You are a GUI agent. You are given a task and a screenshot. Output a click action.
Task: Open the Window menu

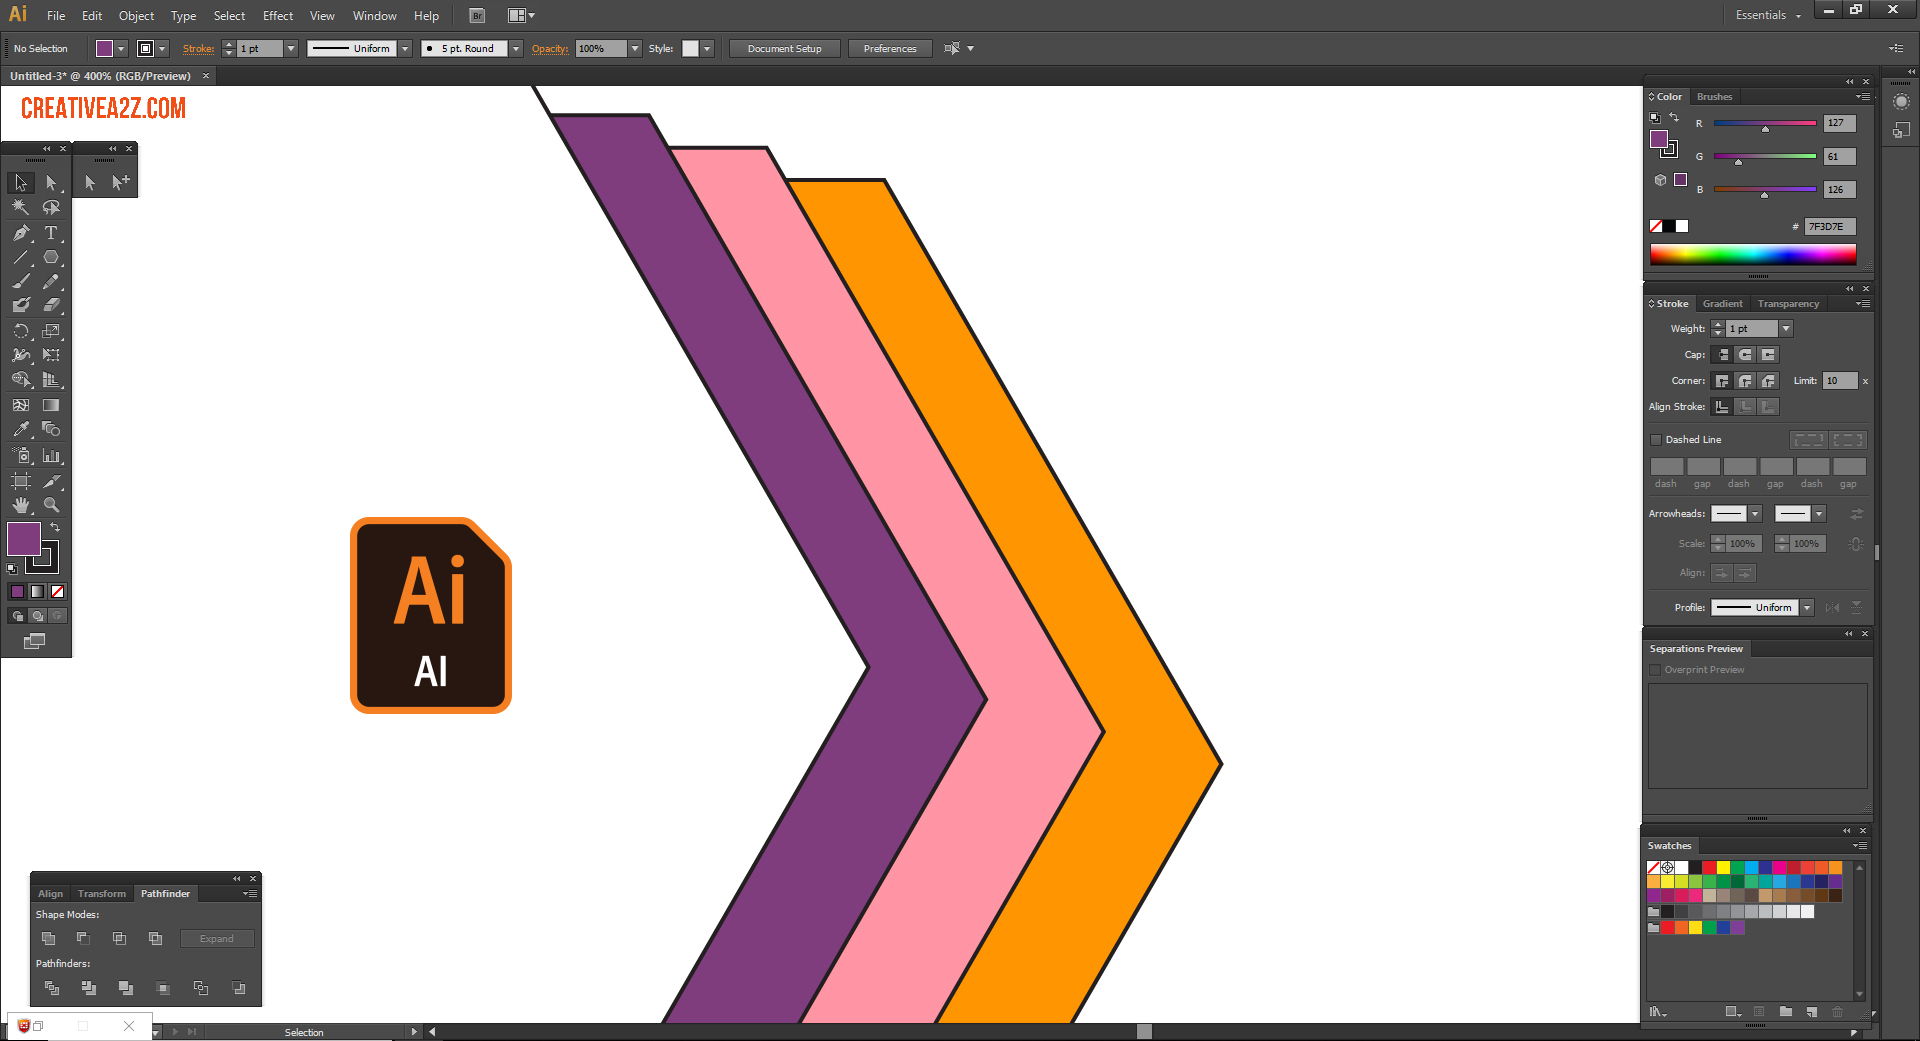374,16
